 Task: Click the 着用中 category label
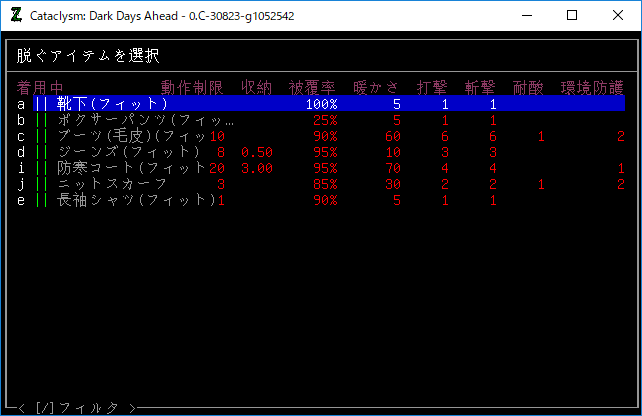[x=40, y=88]
